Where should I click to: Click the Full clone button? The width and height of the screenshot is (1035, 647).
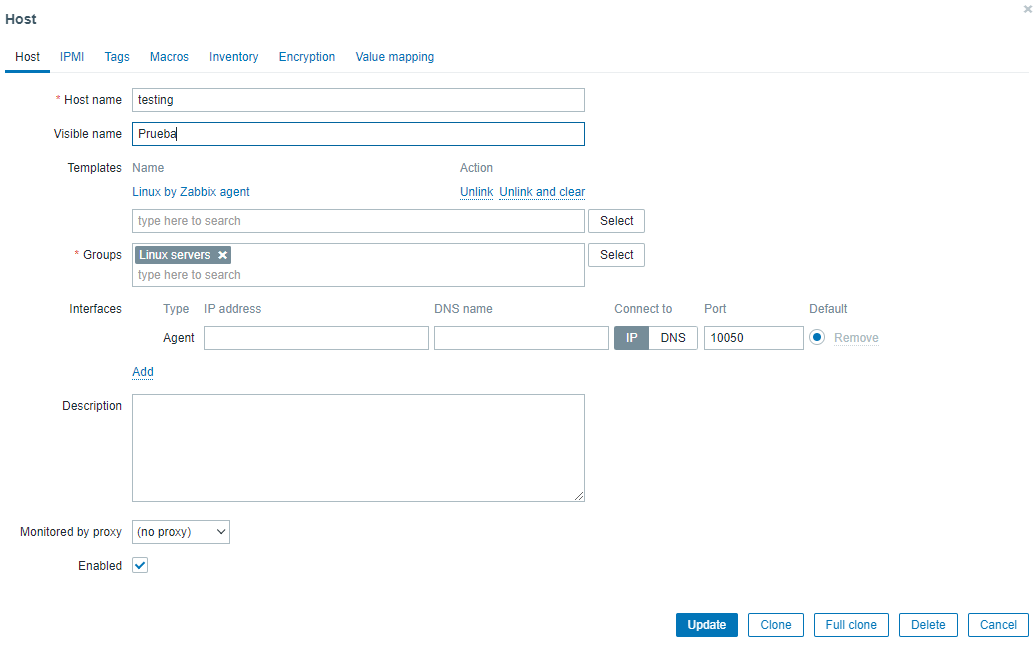click(x=851, y=625)
